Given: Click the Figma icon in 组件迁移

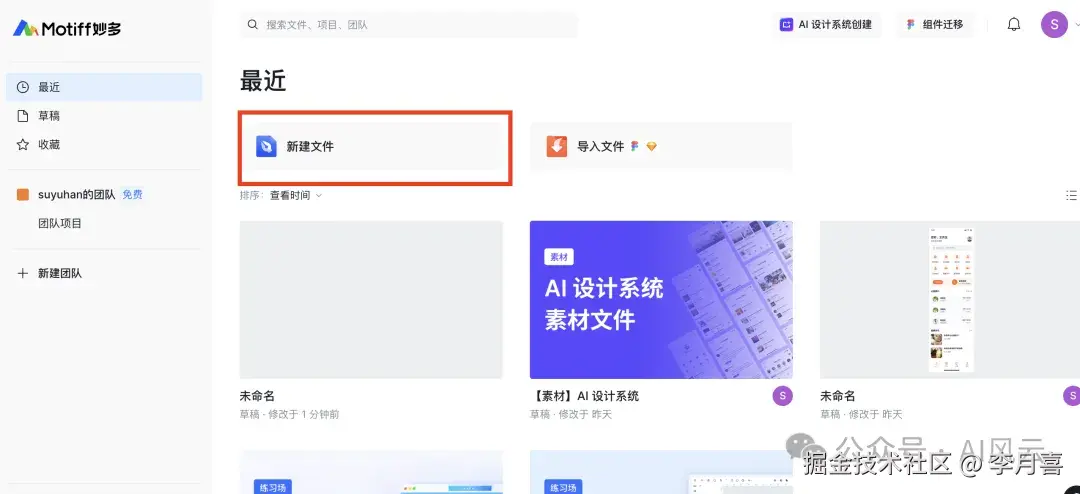Looking at the screenshot, I should coord(911,25).
